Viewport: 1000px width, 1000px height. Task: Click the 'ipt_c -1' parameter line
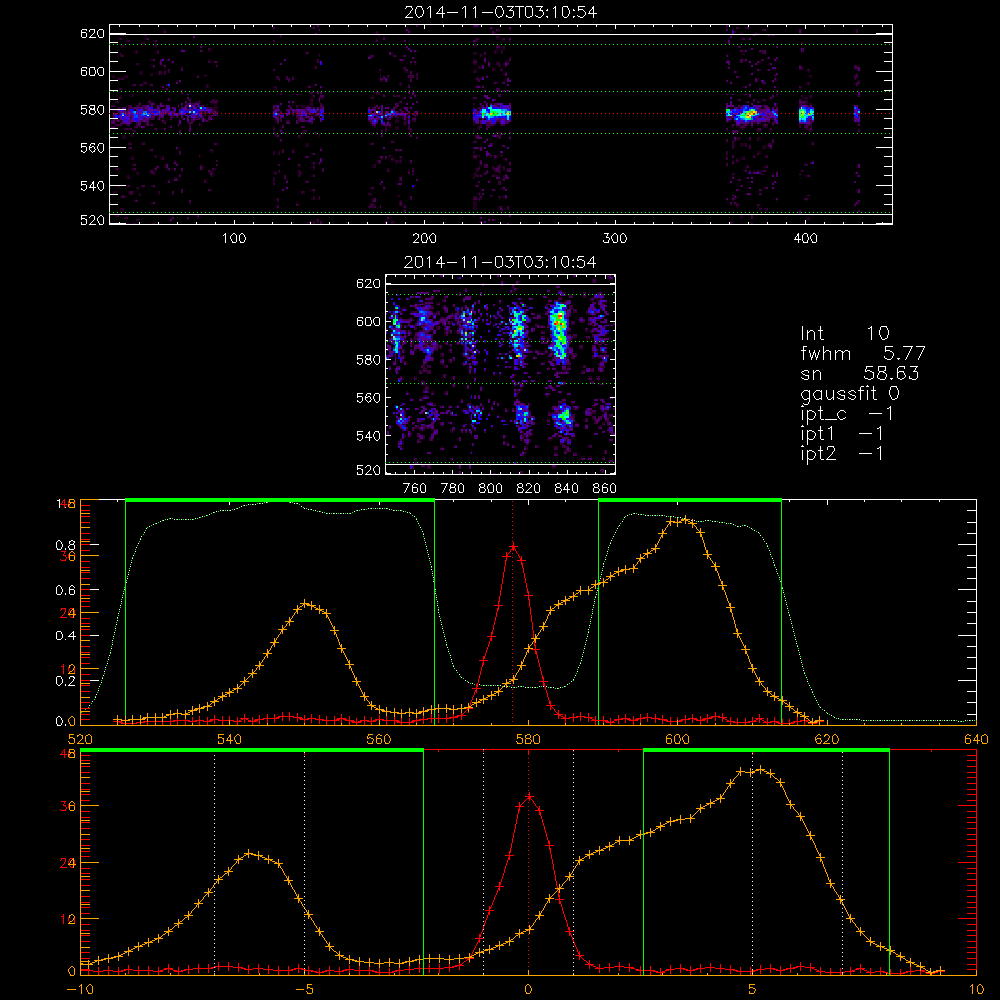847,414
